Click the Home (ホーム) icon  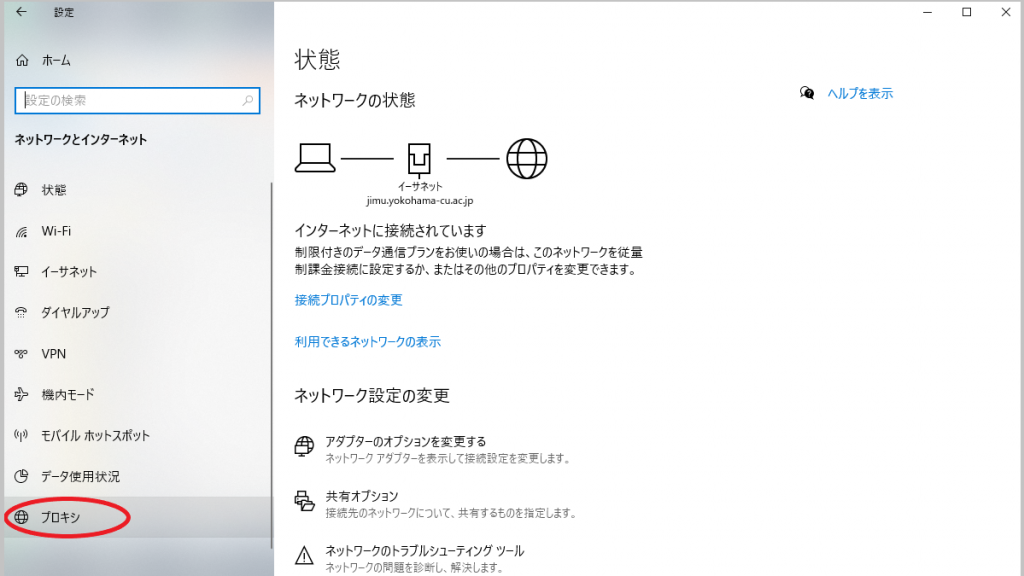click(x=22, y=61)
